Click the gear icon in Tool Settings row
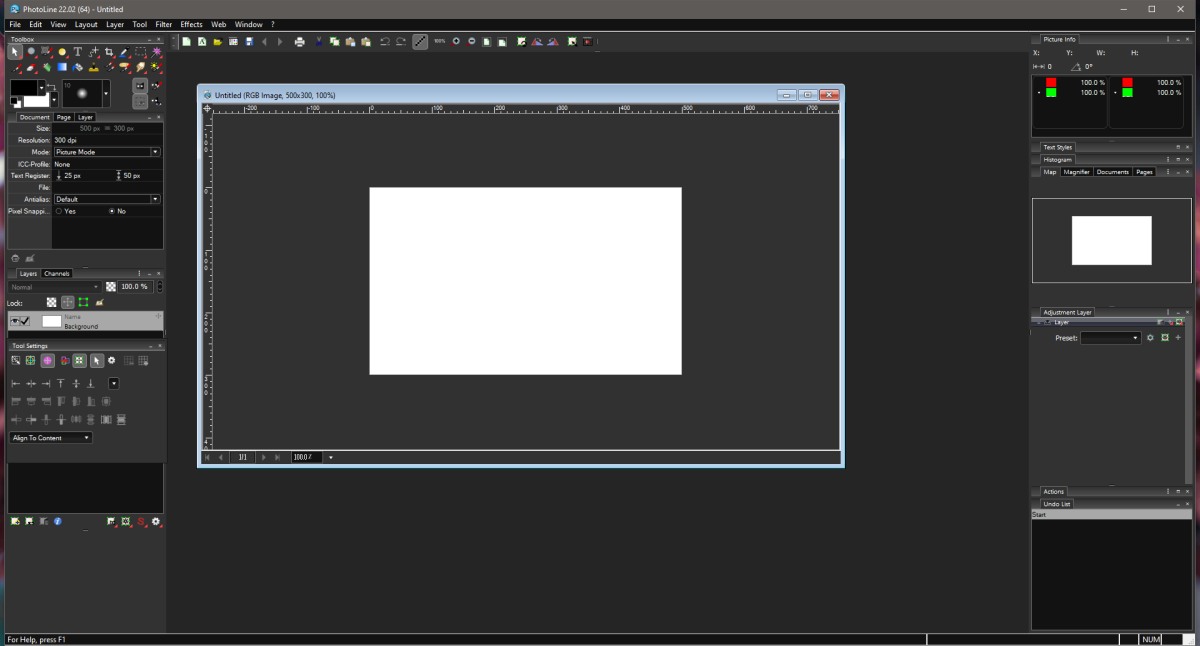Image resolution: width=1200 pixels, height=646 pixels. pos(111,360)
